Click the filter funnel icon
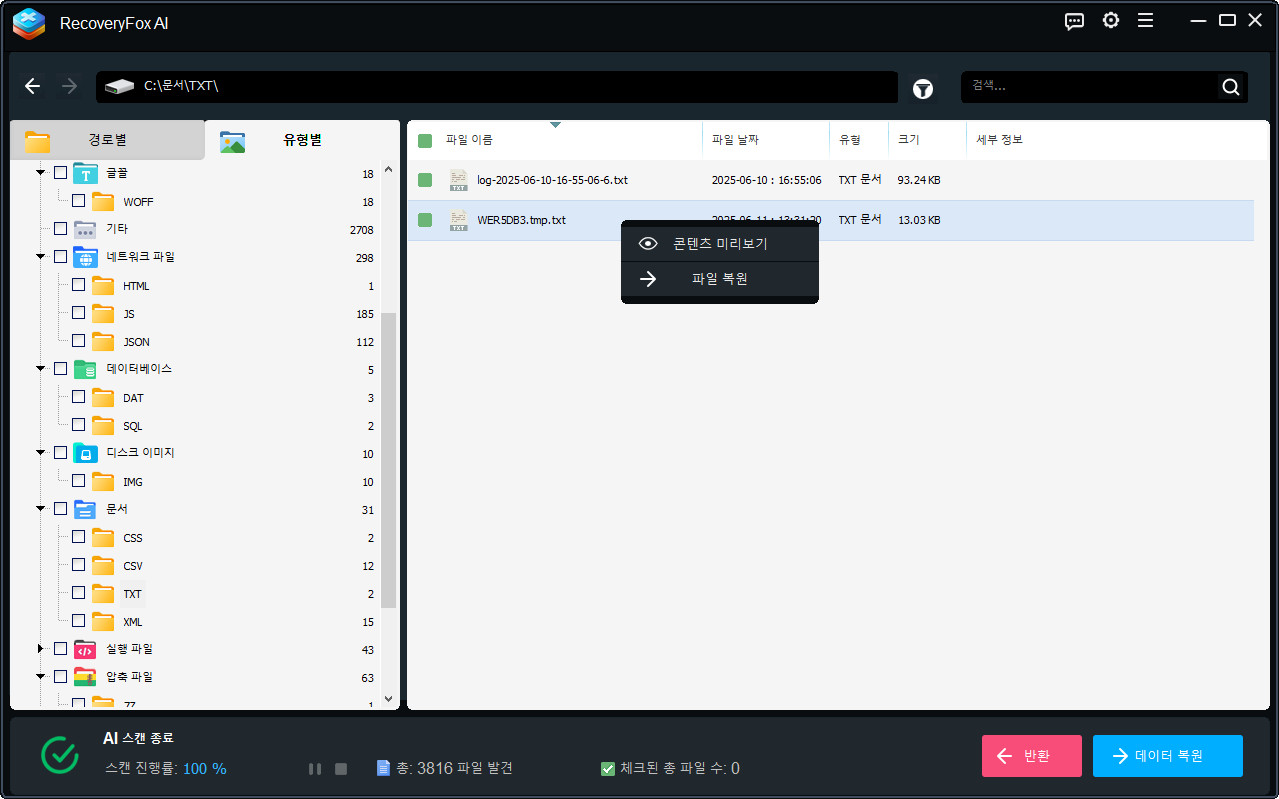Image resolution: width=1279 pixels, height=799 pixels. (923, 89)
